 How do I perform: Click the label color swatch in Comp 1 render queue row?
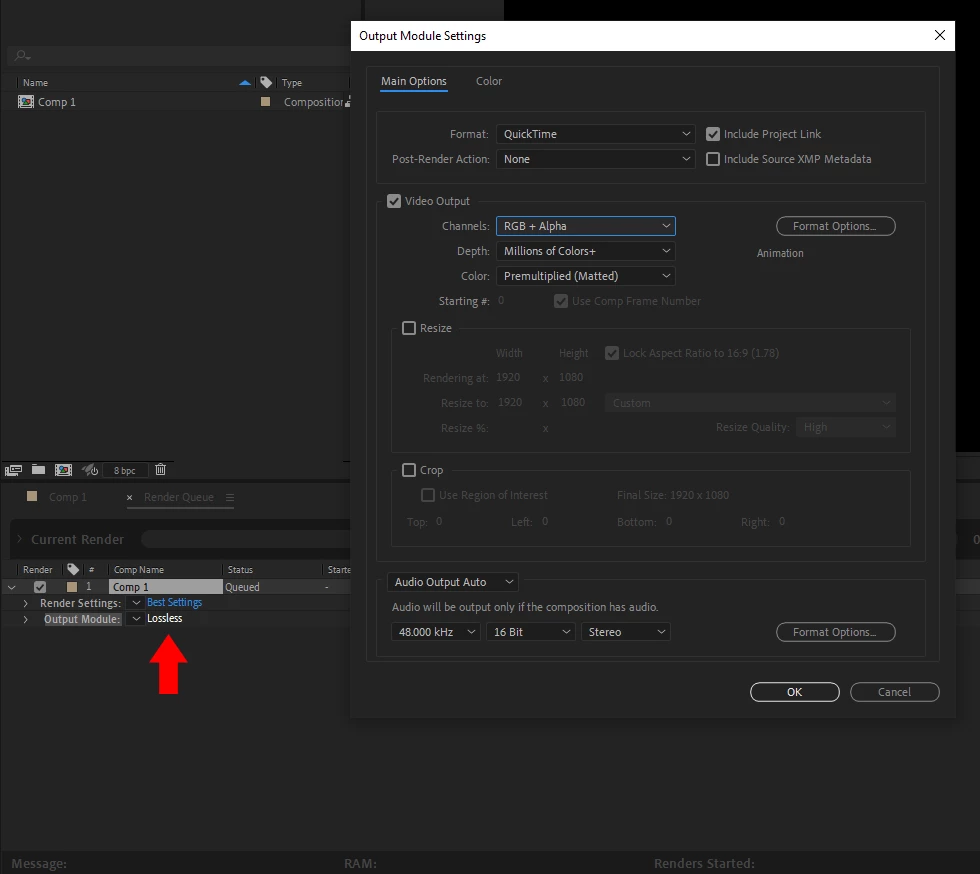tap(72, 586)
